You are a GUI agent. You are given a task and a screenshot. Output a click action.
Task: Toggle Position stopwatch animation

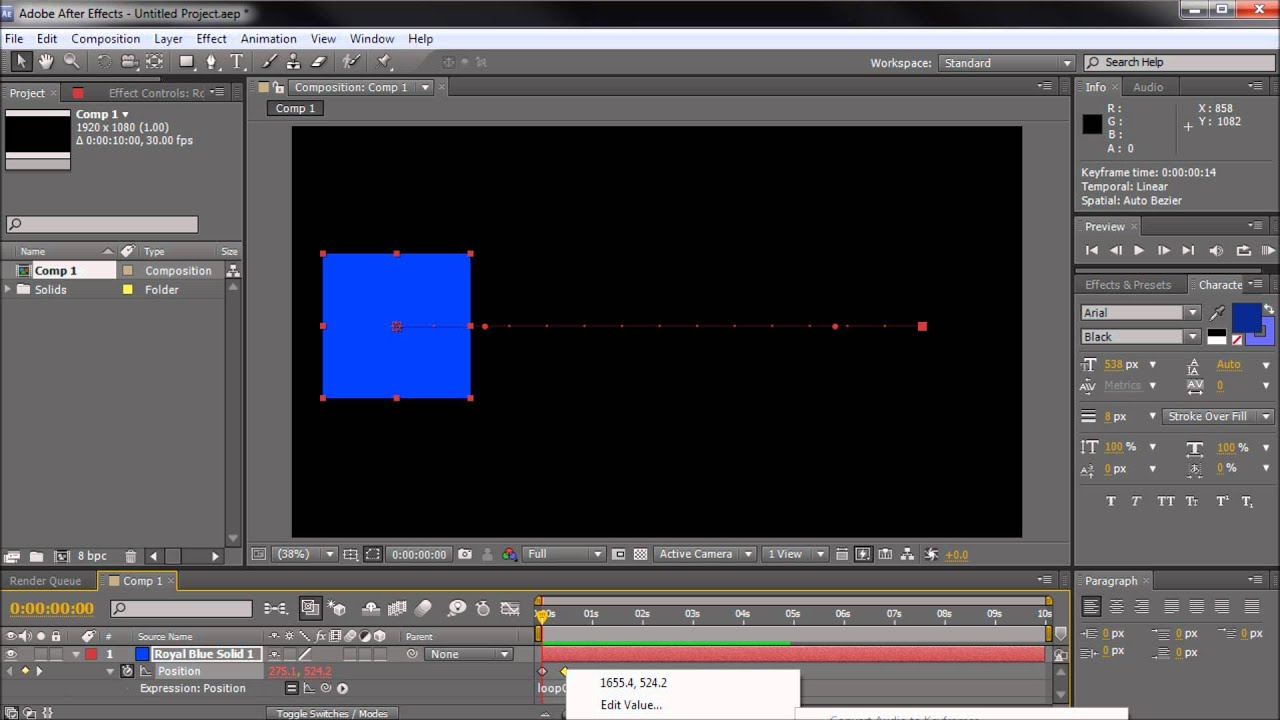tap(127, 671)
